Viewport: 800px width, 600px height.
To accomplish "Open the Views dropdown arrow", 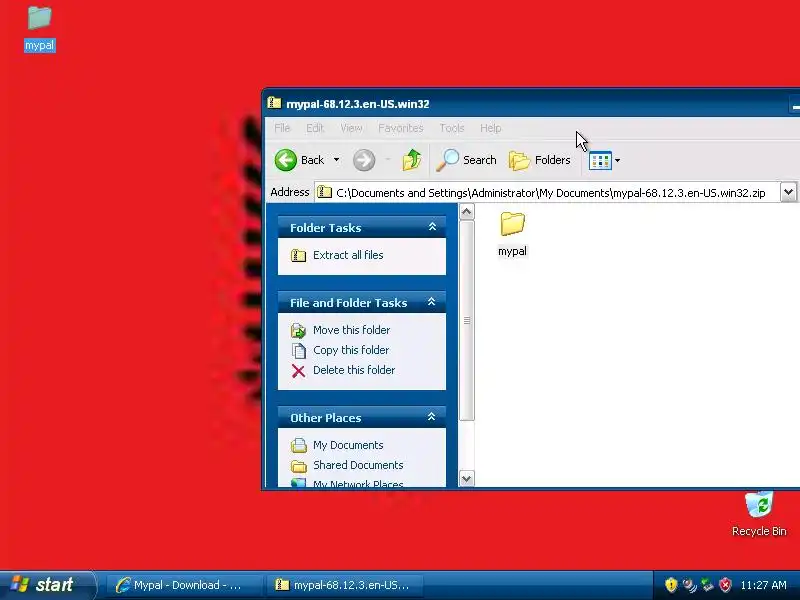I will pos(617,161).
